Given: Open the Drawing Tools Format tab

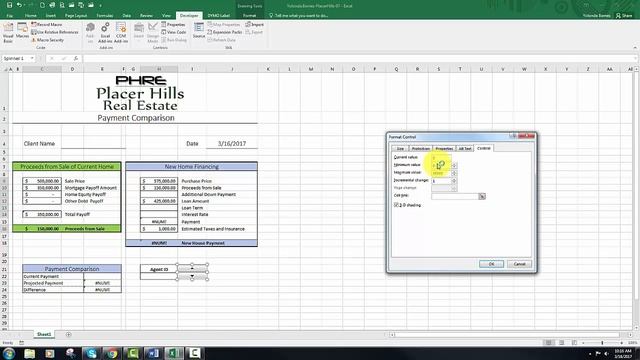Looking at the screenshot, I should pos(249,16).
